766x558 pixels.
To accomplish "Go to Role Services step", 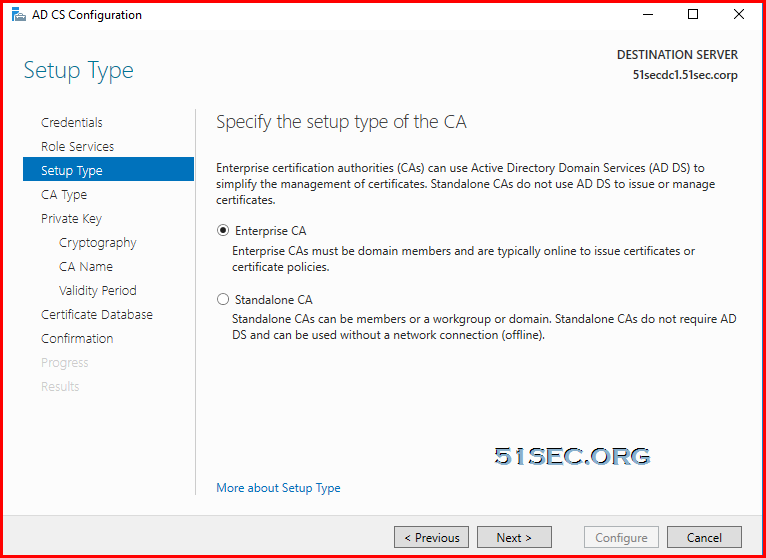I will (77, 147).
